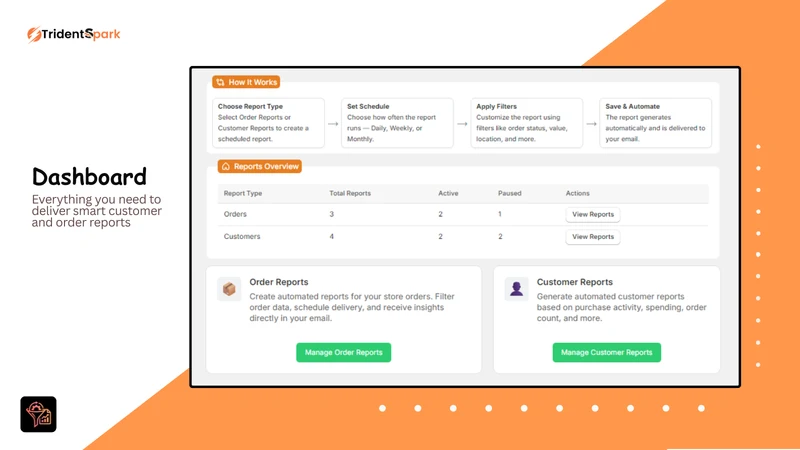Click the Dashboard heading
Screen dimensions: 800x450
point(89,177)
